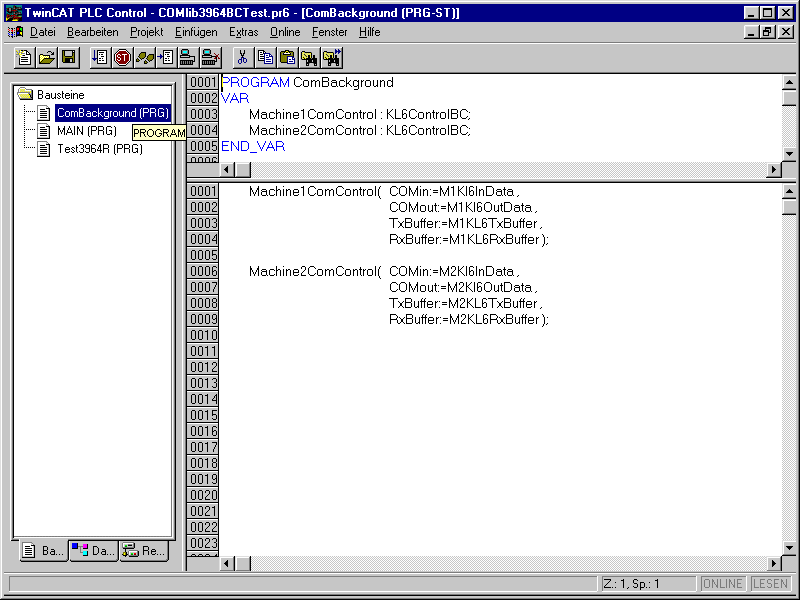Click the code pane's up scroll arrow

tap(789, 192)
